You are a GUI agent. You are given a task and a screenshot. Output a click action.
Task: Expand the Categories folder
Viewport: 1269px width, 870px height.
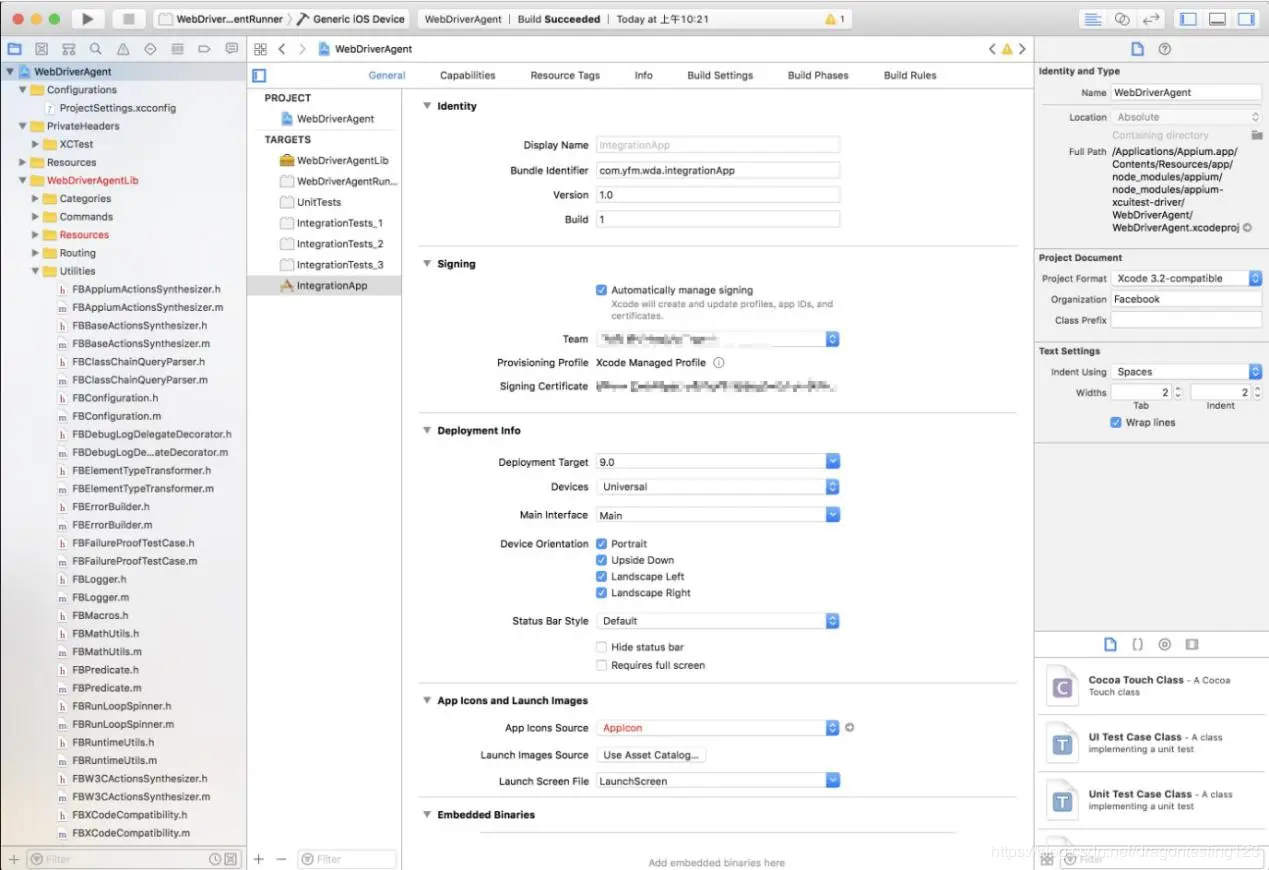coord(36,199)
